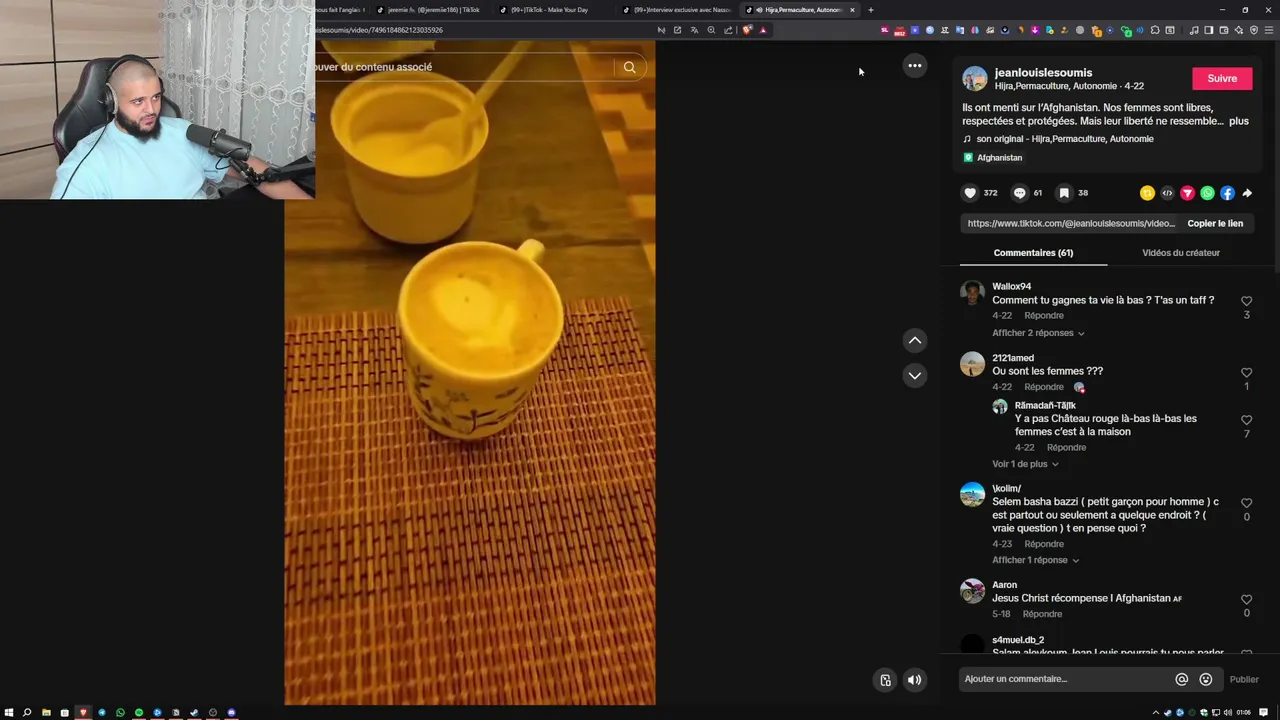Screen dimensions: 1280x720
Task: Show hidden system tray icons
Action: pos(1155,713)
